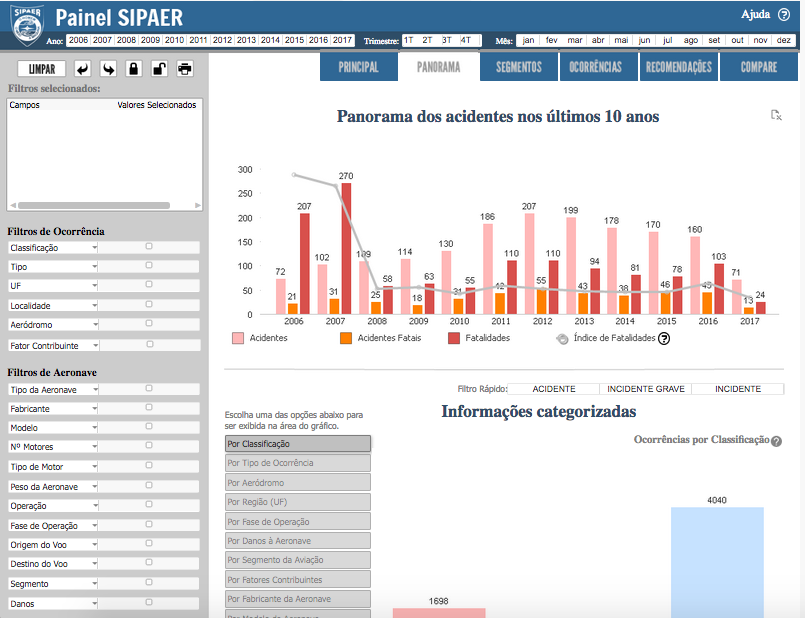The height and width of the screenshot is (618, 805).
Task: Open help icon next to Índice de Fatalidades
Action: click(x=663, y=339)
